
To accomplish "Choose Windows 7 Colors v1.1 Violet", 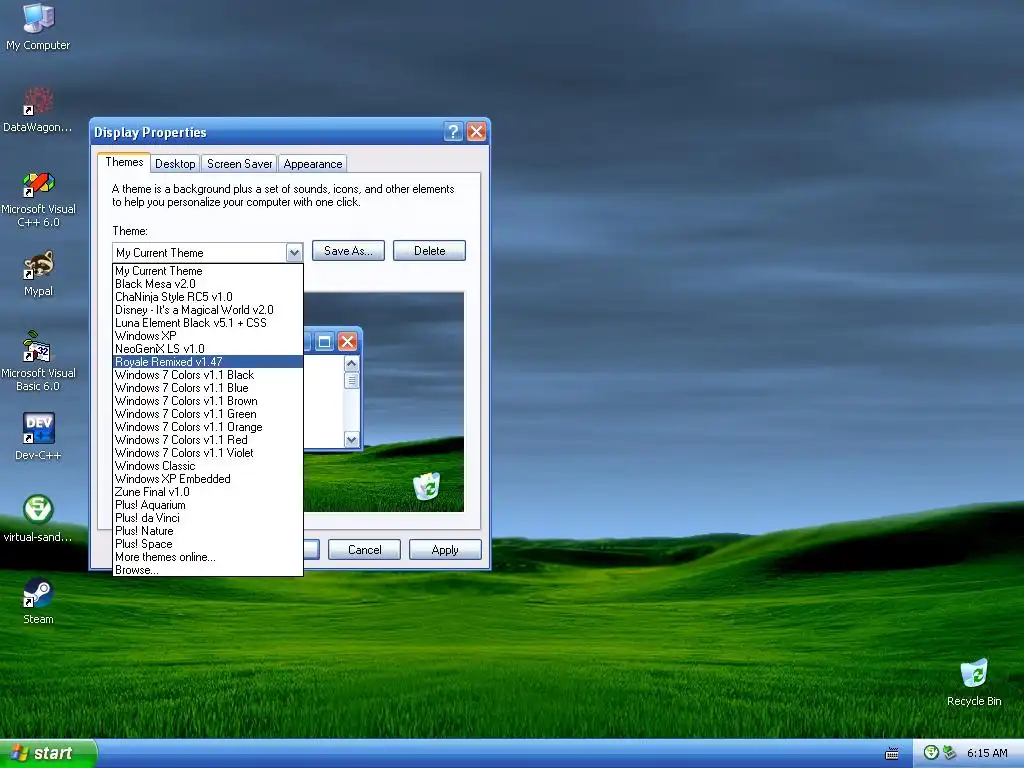I will point(208,453).
